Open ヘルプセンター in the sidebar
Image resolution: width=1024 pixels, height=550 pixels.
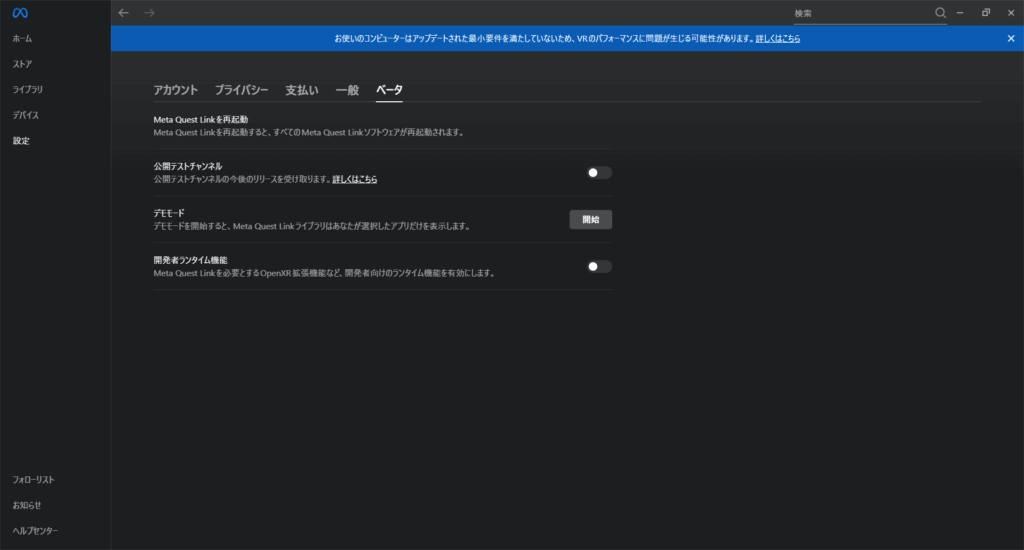point(35,530)
